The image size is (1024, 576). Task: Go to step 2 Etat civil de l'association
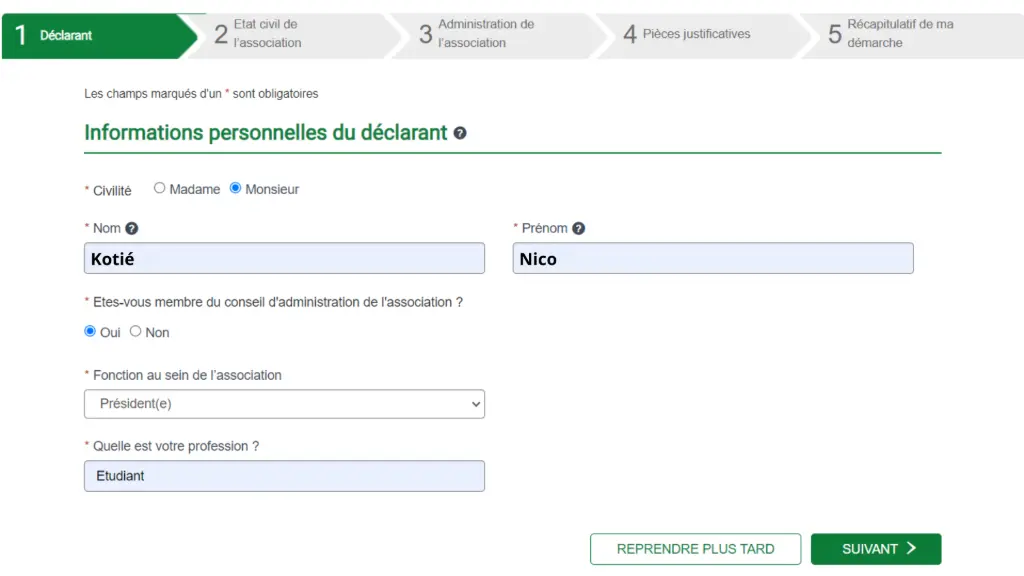pos(290,34)
